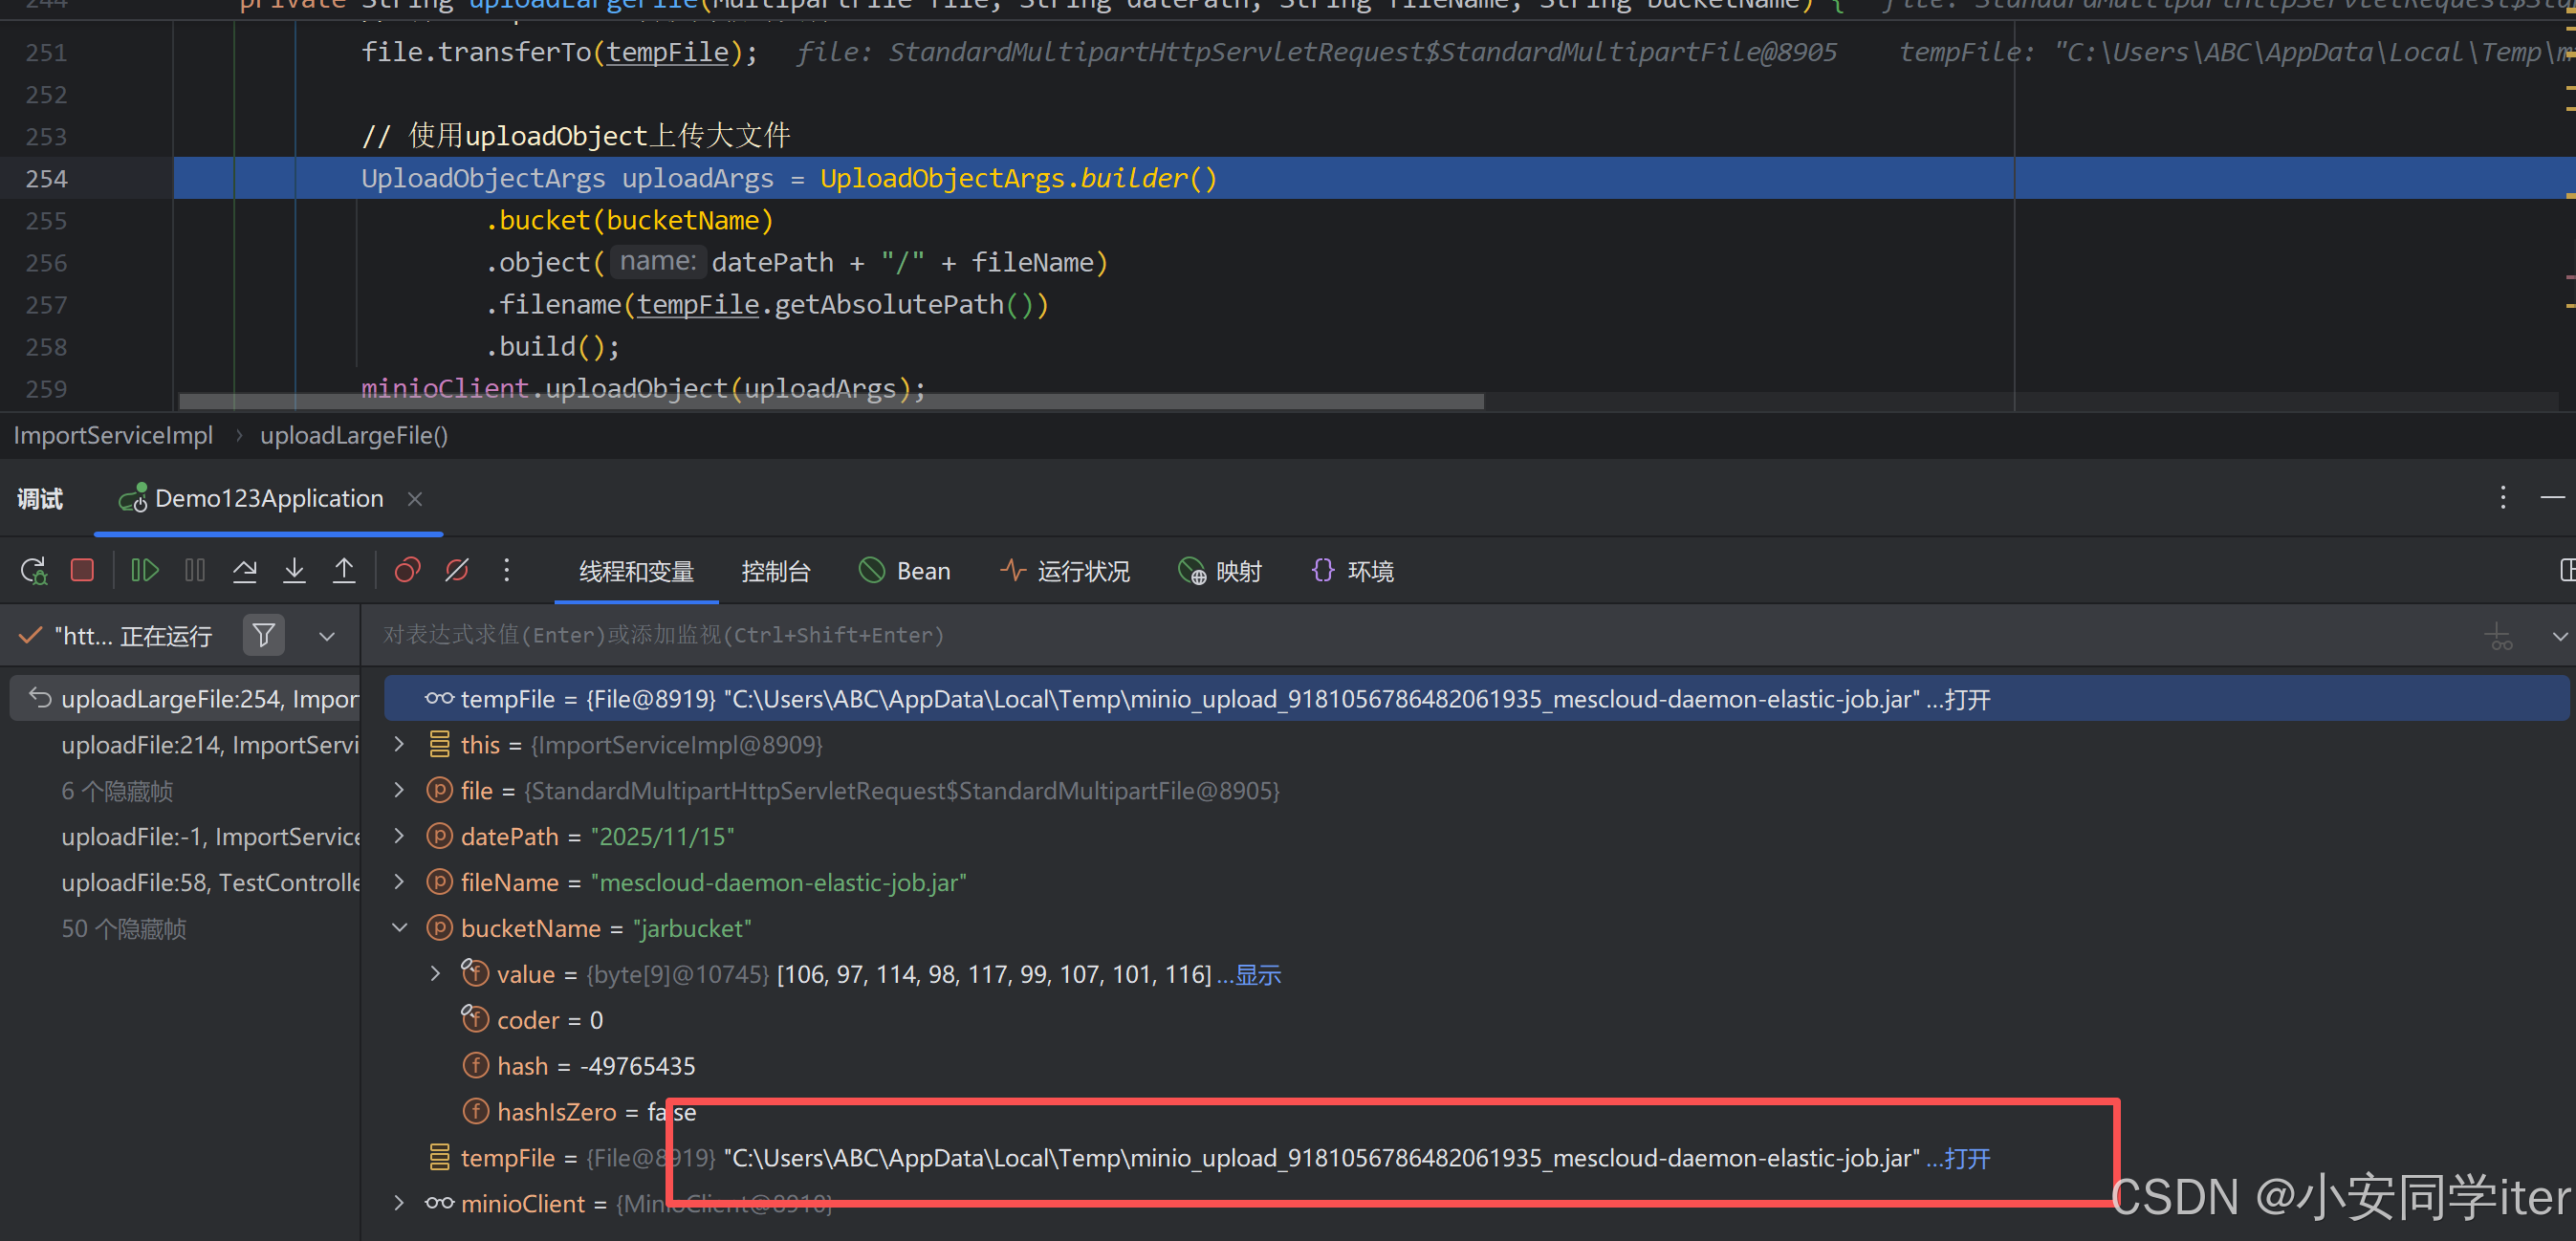This screenshot has width=2576, height=1241.
Task: Switch to the Bean tab
Action: click(x=905, y=572)
